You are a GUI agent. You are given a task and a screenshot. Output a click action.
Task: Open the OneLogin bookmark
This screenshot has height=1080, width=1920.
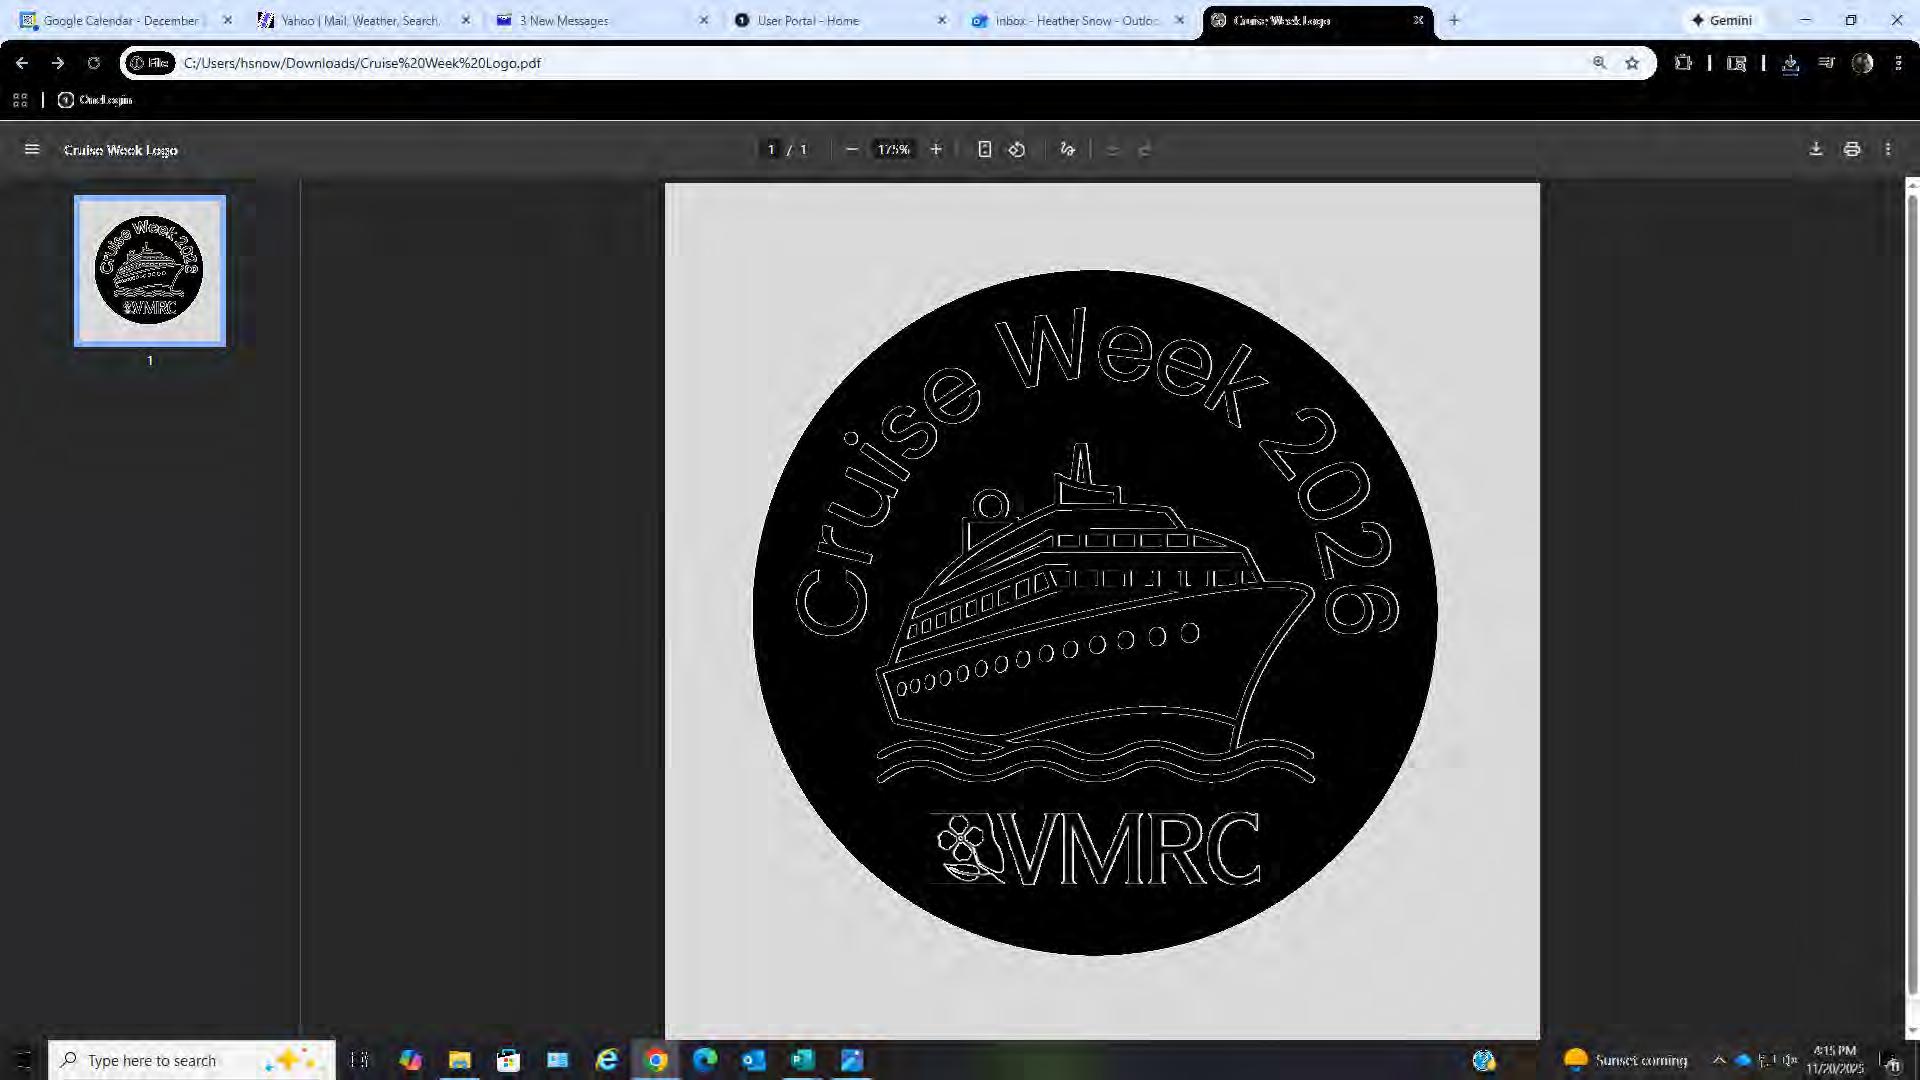click(x=95, y=100)
